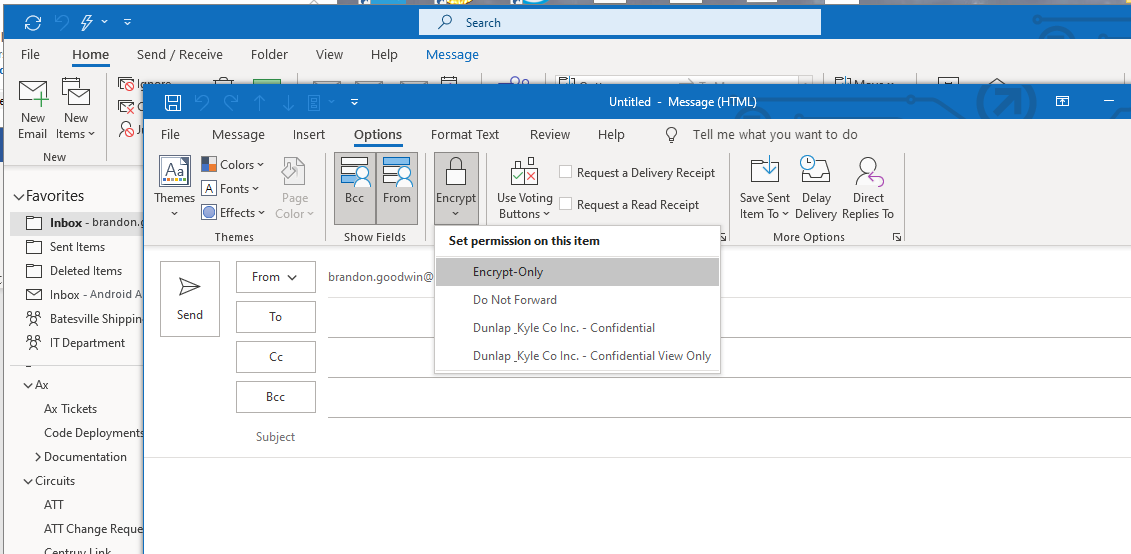Click ribbon display options icon in message title bar
The image size is (1131, 554).
click(x=1062, y=102)
